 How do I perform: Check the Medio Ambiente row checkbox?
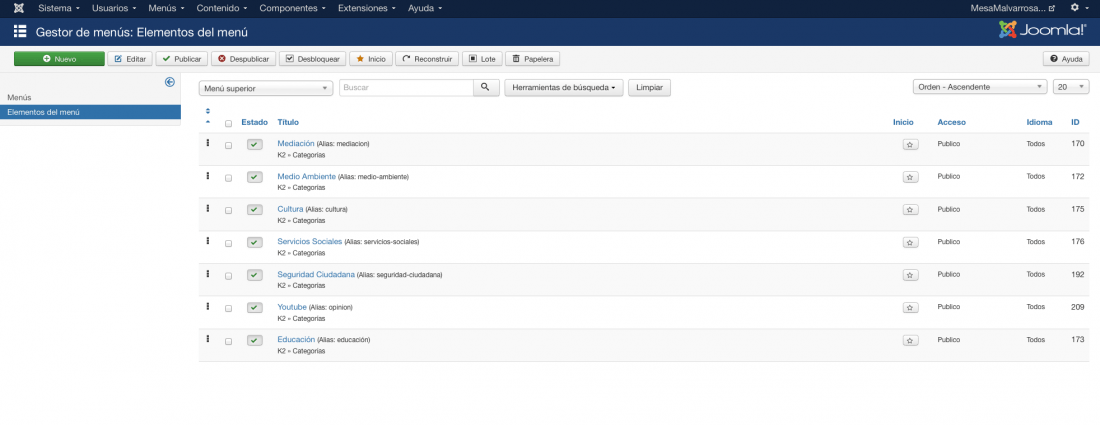point(228,178)
